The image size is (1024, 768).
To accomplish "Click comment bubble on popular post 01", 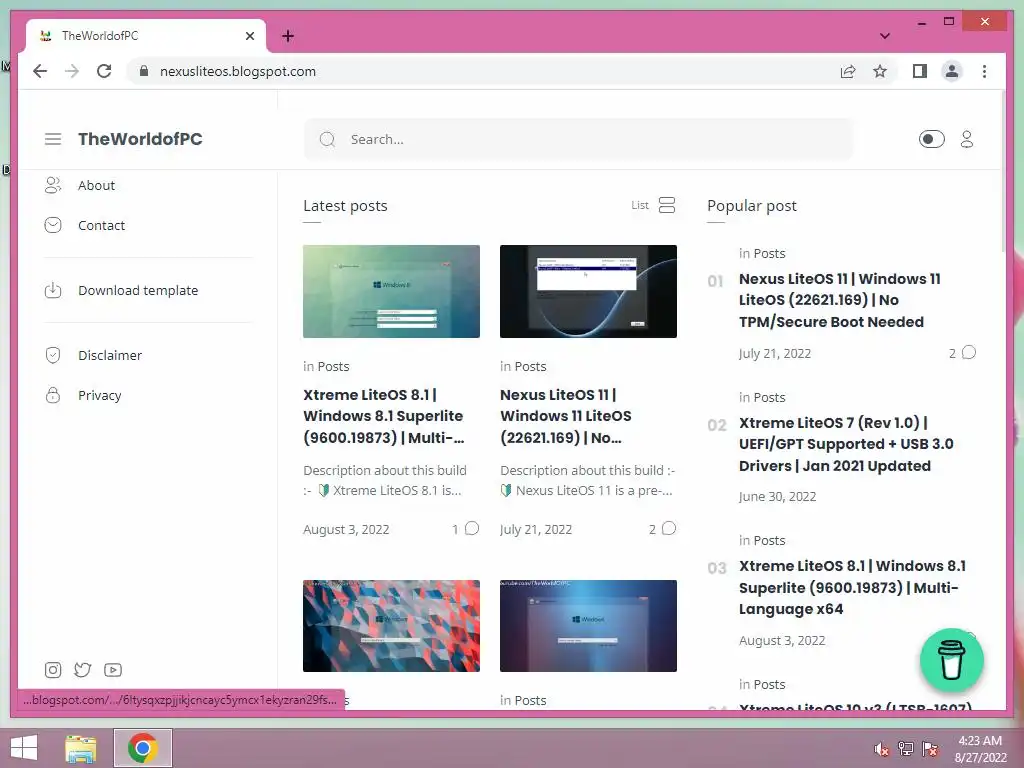I will coord(969,353).
